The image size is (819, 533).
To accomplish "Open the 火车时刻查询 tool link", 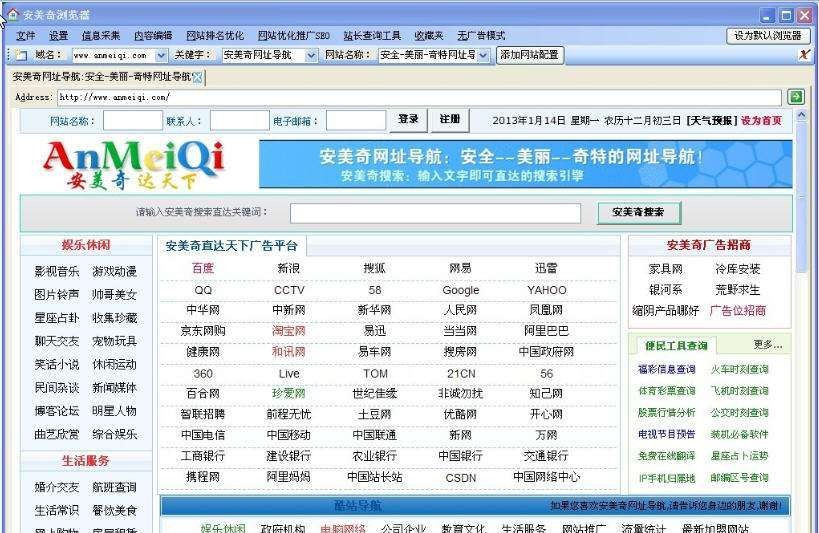I will [739, 369].
